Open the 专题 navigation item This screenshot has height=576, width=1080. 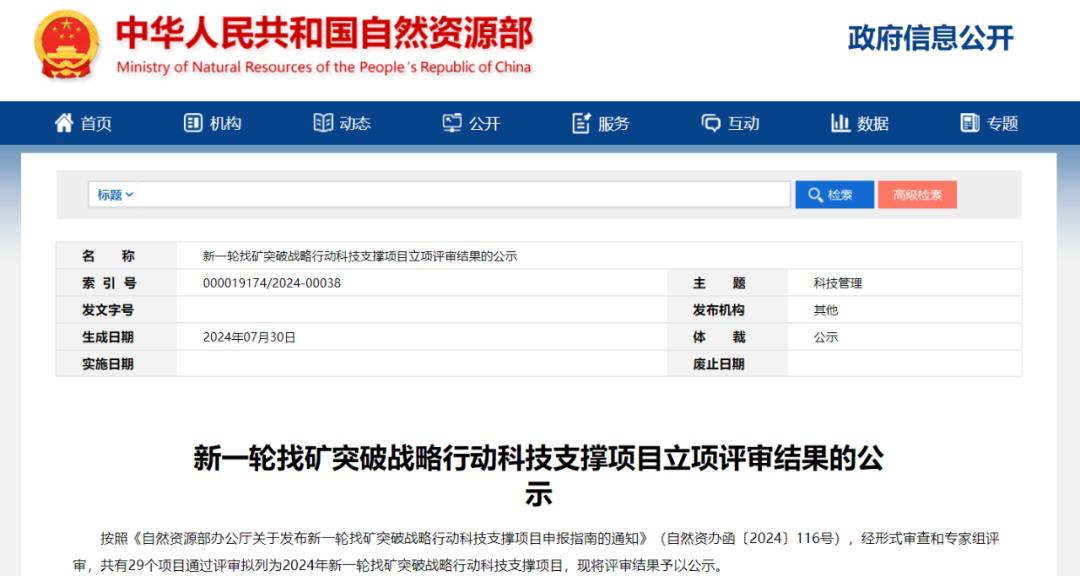pyautogui.click(x=989, y=123)
